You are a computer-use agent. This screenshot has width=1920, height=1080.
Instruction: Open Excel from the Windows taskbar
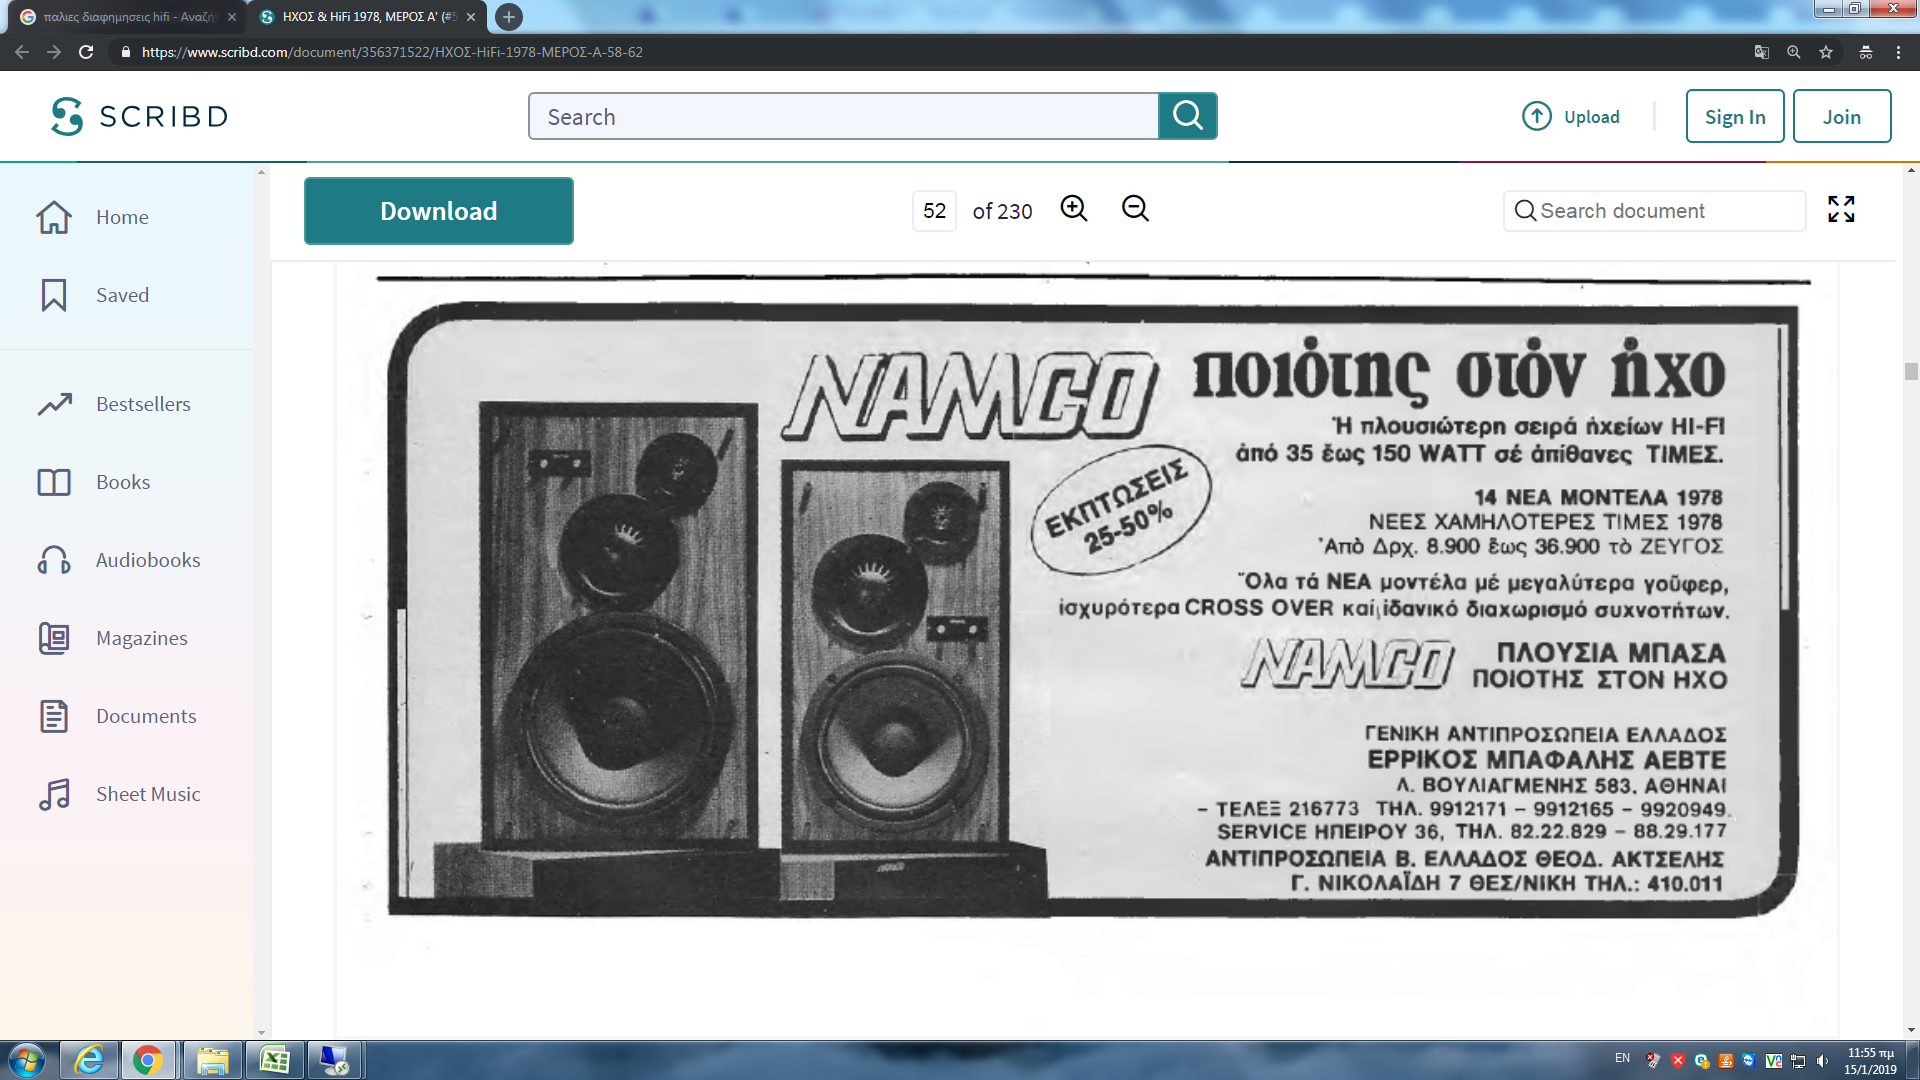pyautogui.click(x=274, y=1060)
